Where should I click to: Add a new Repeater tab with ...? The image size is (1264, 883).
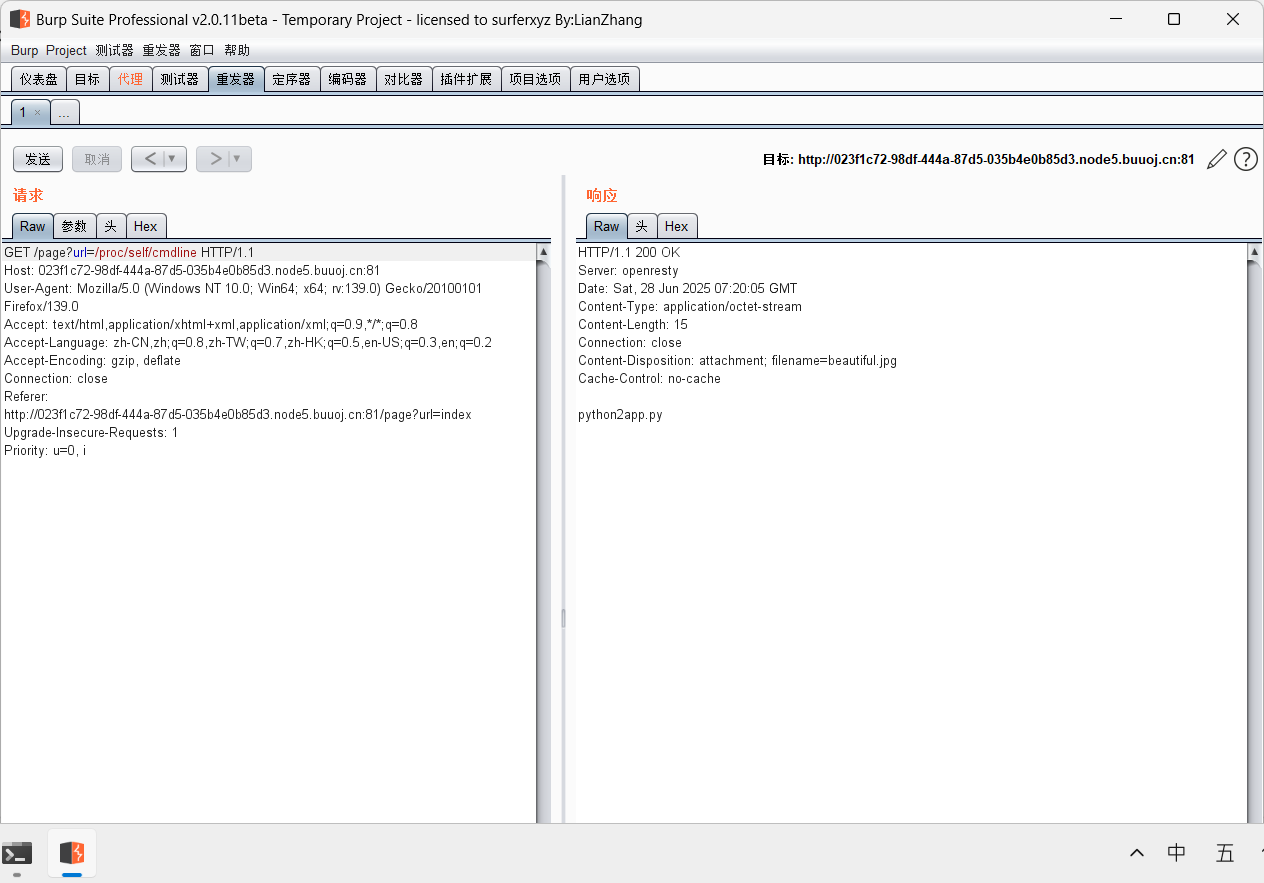point(64,113)
